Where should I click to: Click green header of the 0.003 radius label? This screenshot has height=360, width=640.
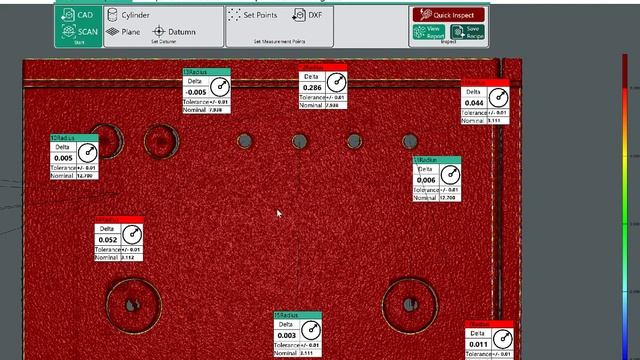(x=298, y=316)
